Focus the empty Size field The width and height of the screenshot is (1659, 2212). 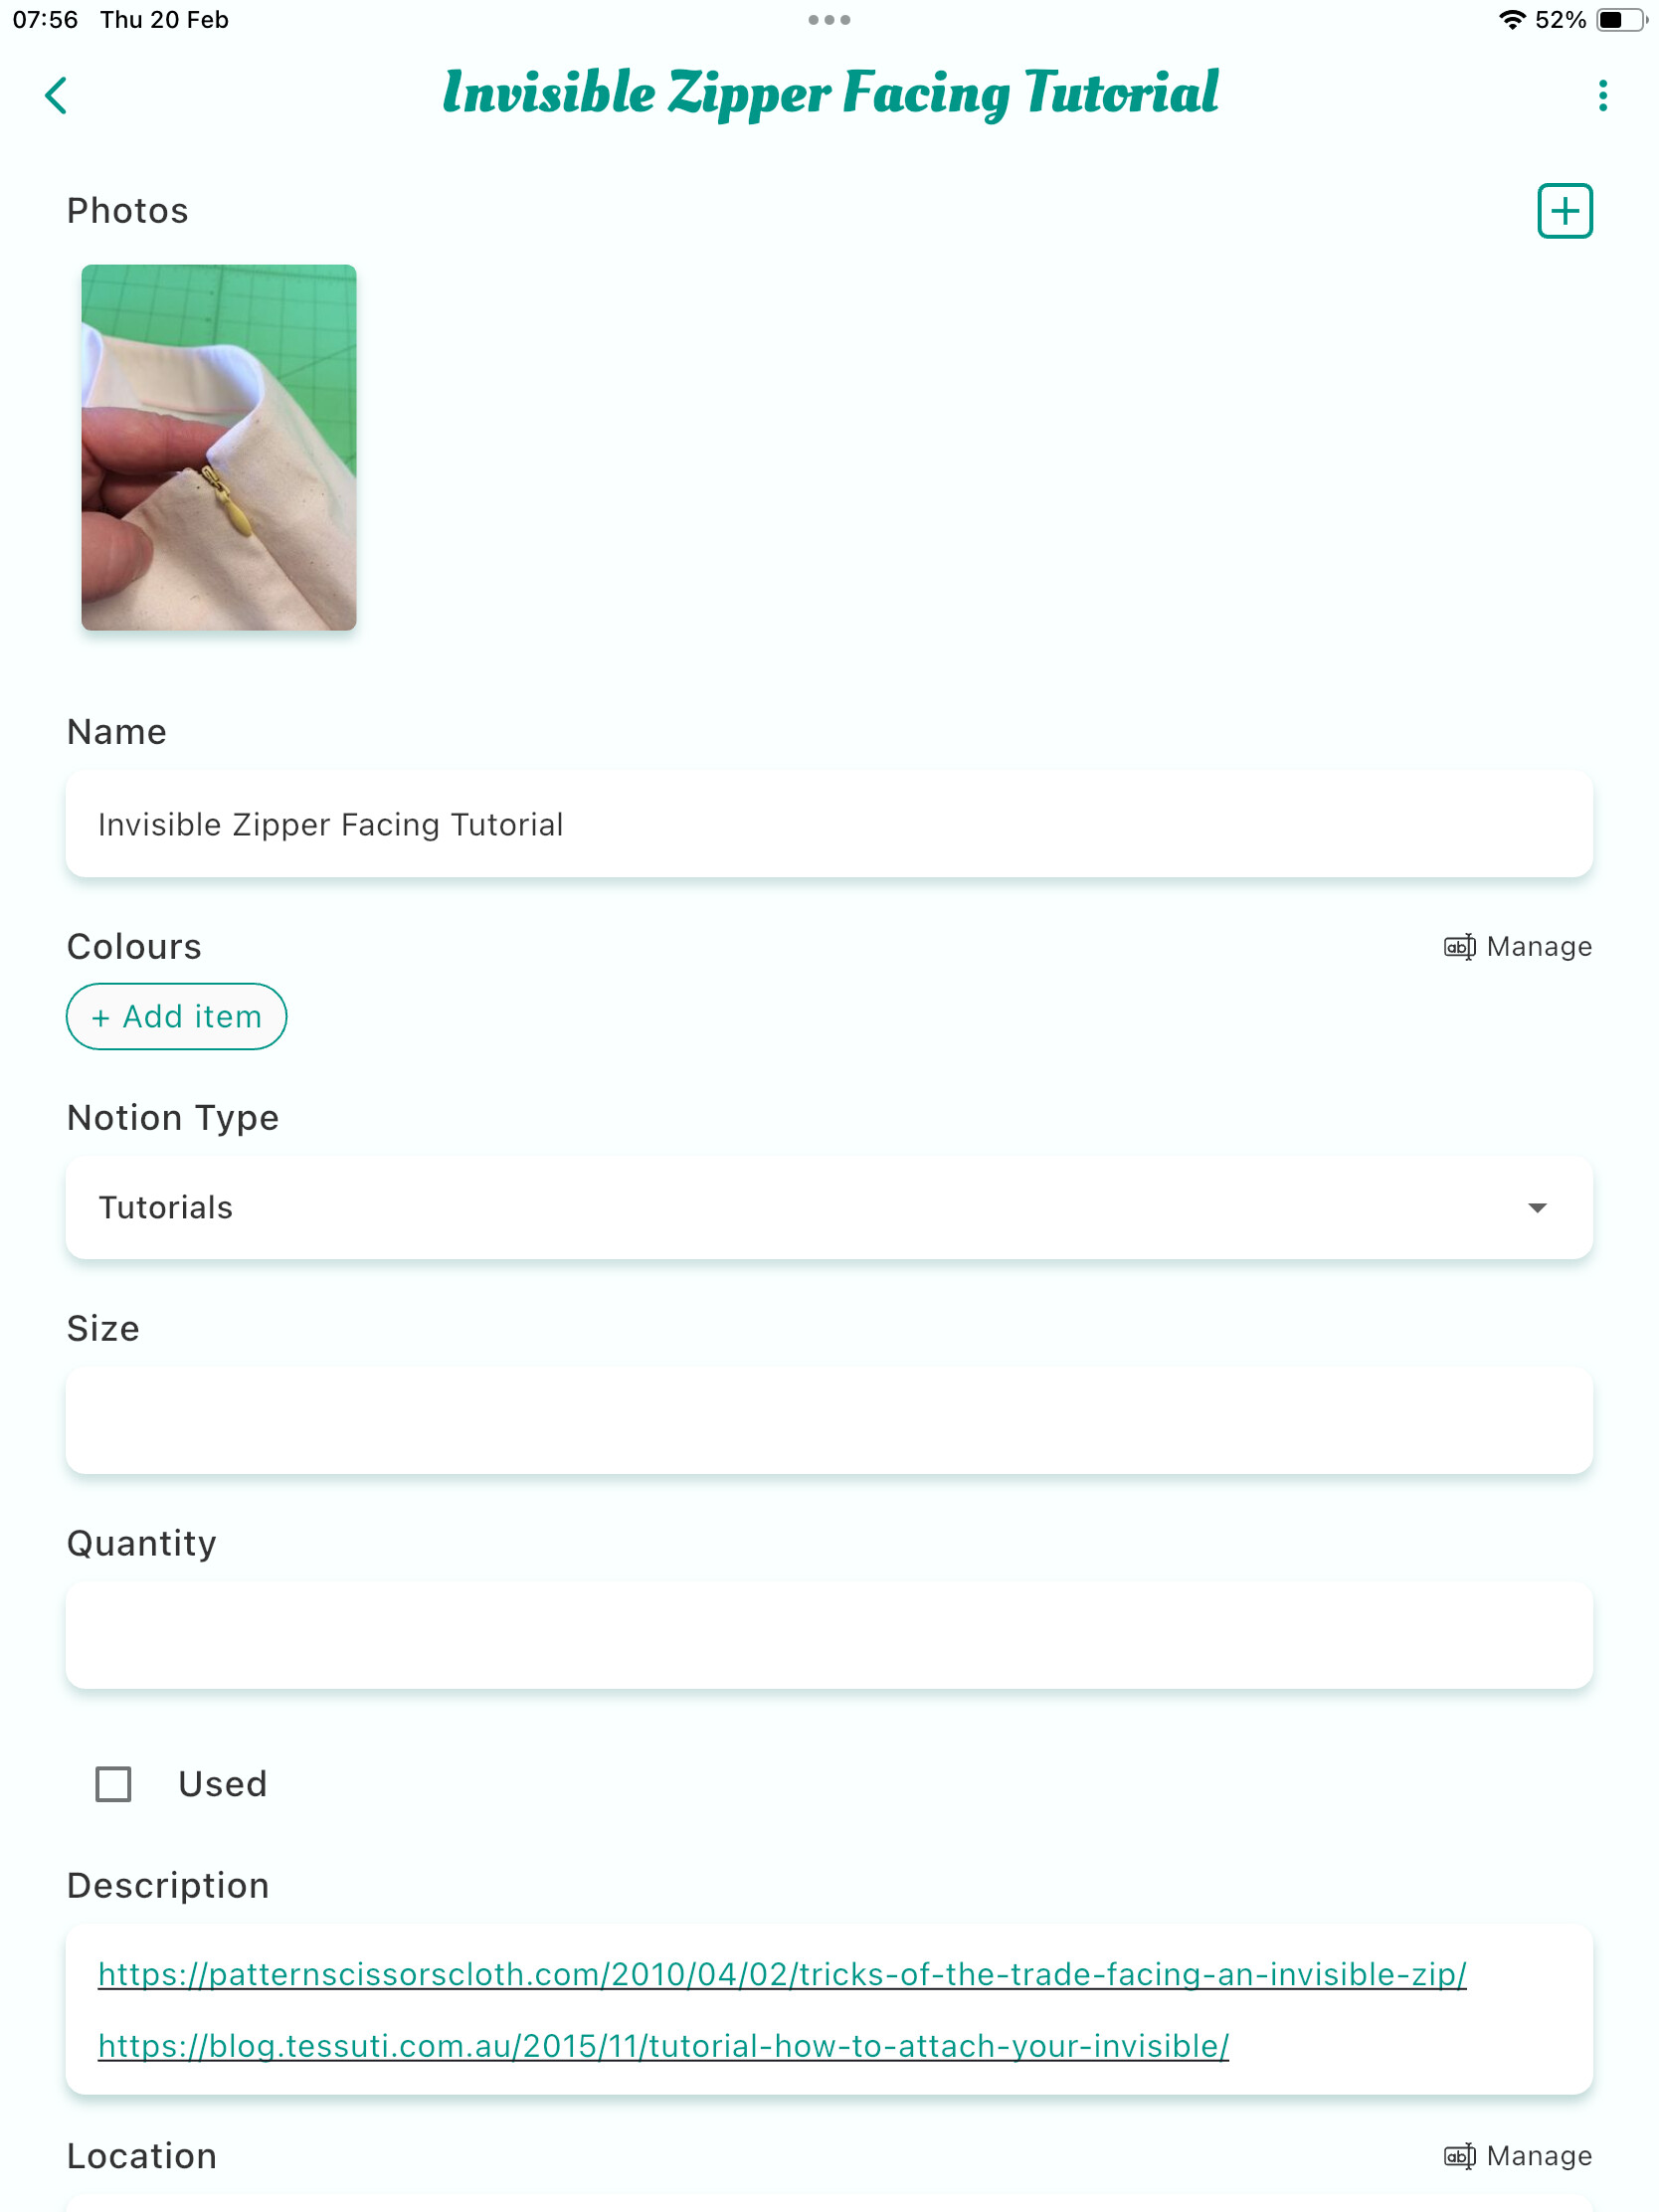coord(829,1420)
